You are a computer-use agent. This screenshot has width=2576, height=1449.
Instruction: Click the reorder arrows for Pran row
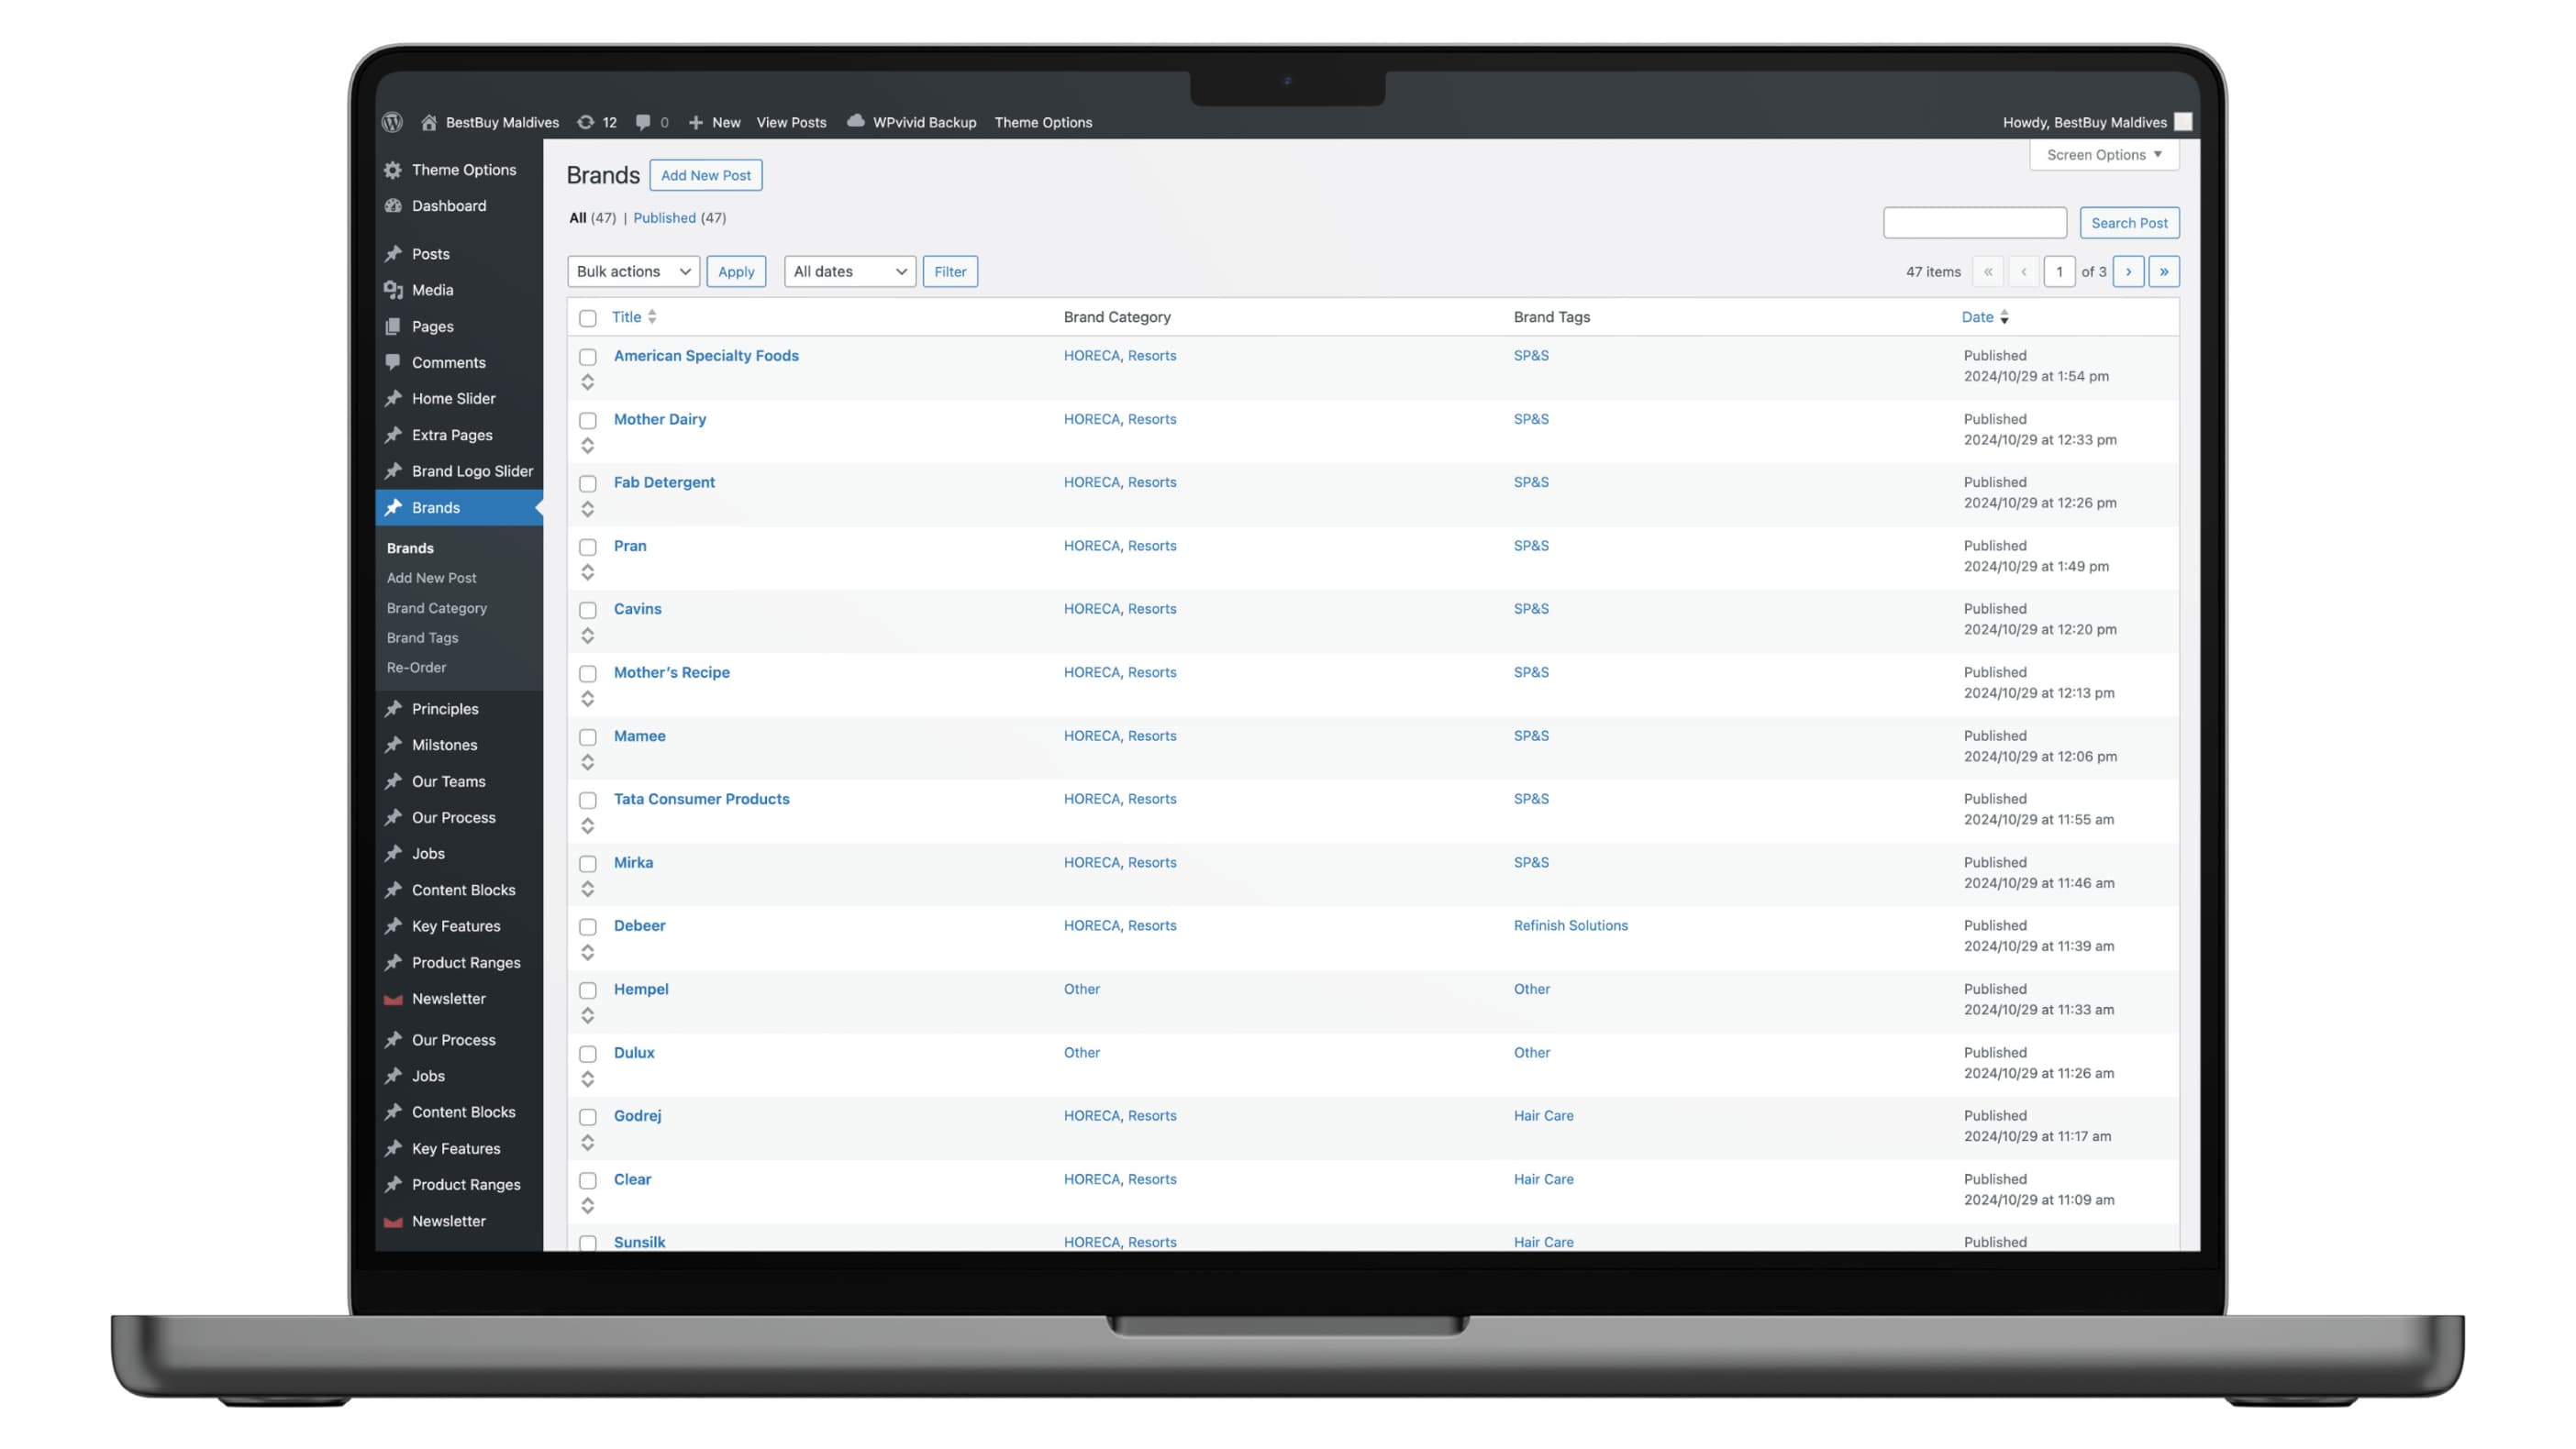click(588, 572)
